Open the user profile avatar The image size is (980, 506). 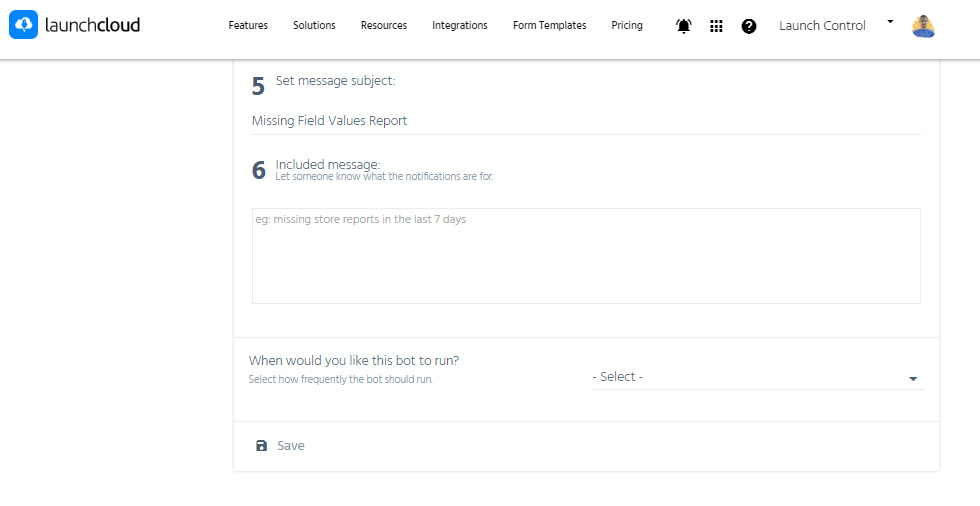tap(923, 26)
